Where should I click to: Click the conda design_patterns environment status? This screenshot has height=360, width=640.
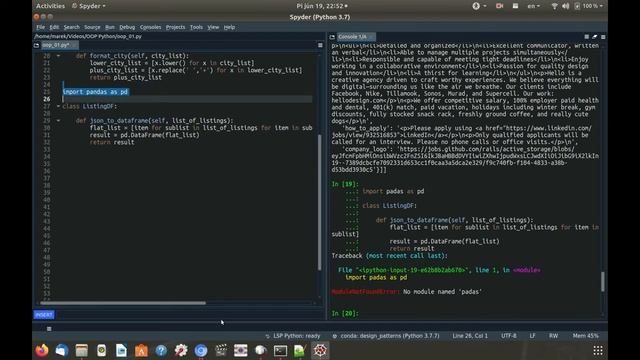pyautogui.click(x=386, y=336)
